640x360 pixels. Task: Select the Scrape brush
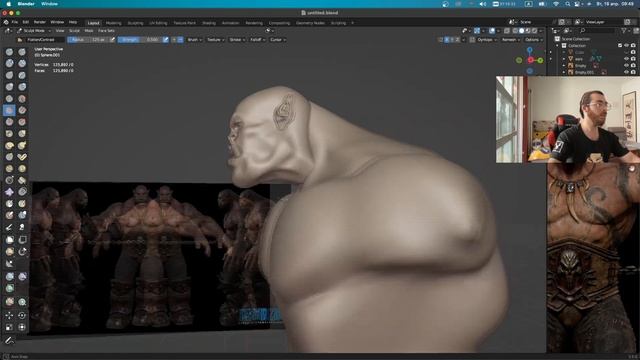pyautogui.click(x=9, y=122)
